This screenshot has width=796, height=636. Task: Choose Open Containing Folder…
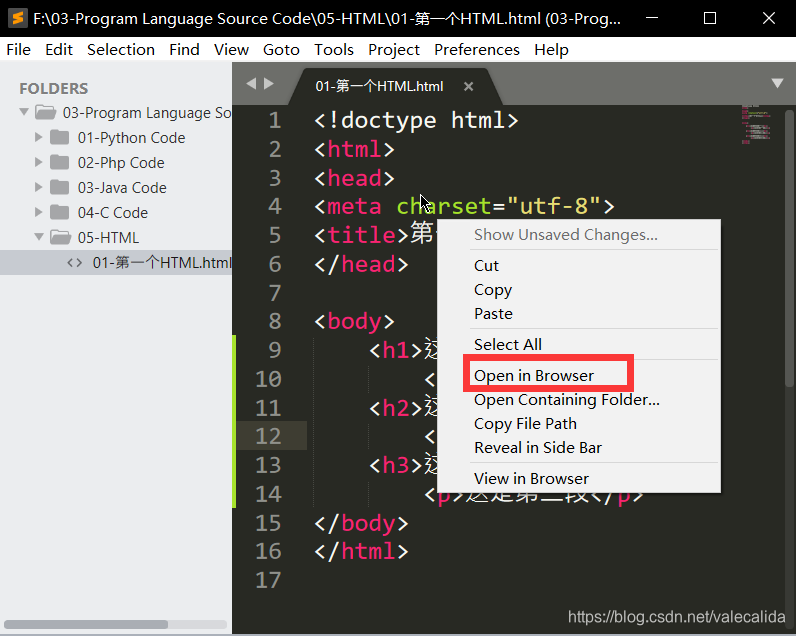pos(579,399)
